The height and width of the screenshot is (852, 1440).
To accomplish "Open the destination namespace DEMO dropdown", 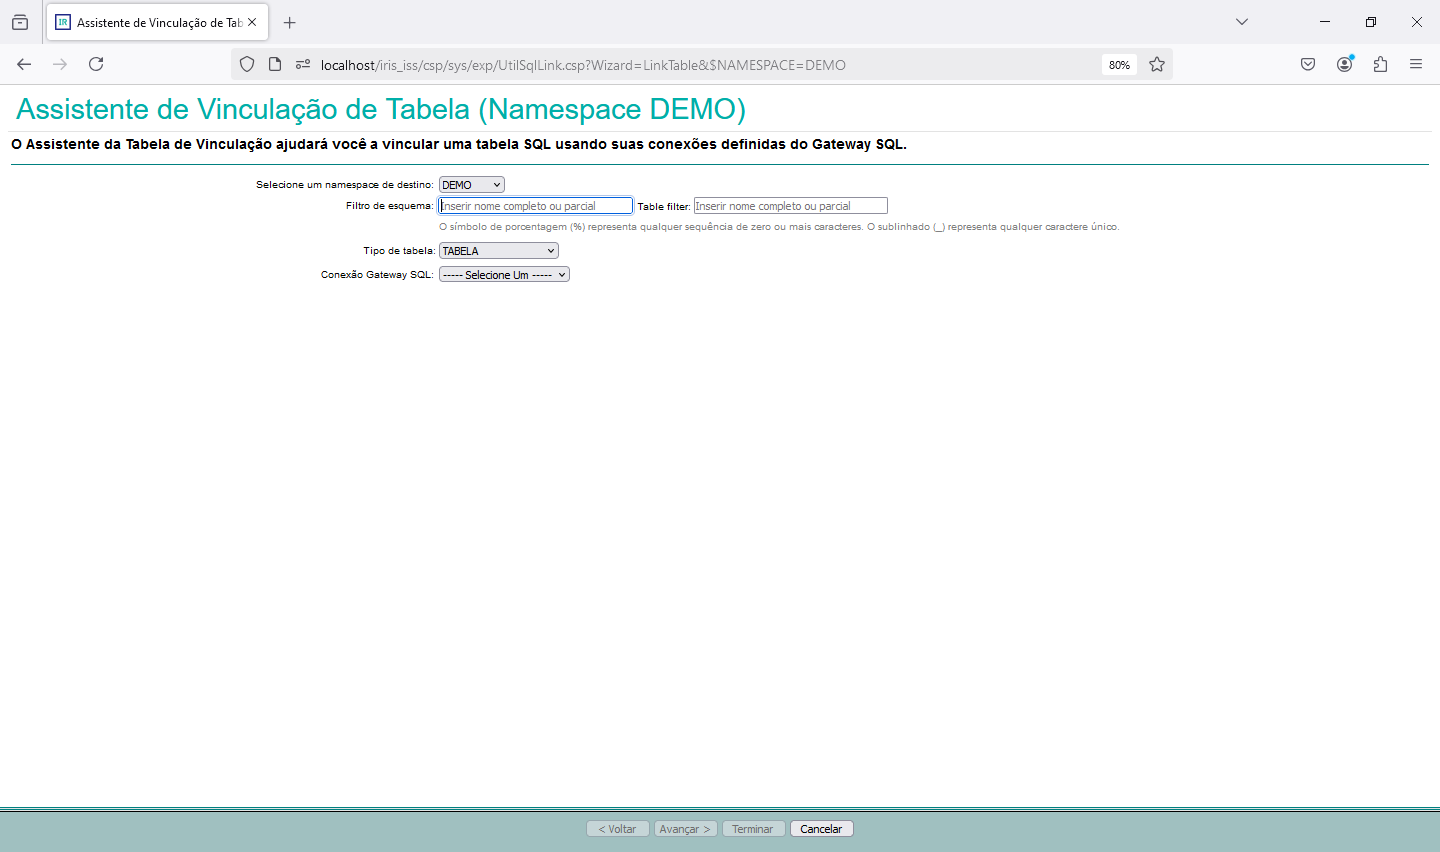I will coord(471,185).
